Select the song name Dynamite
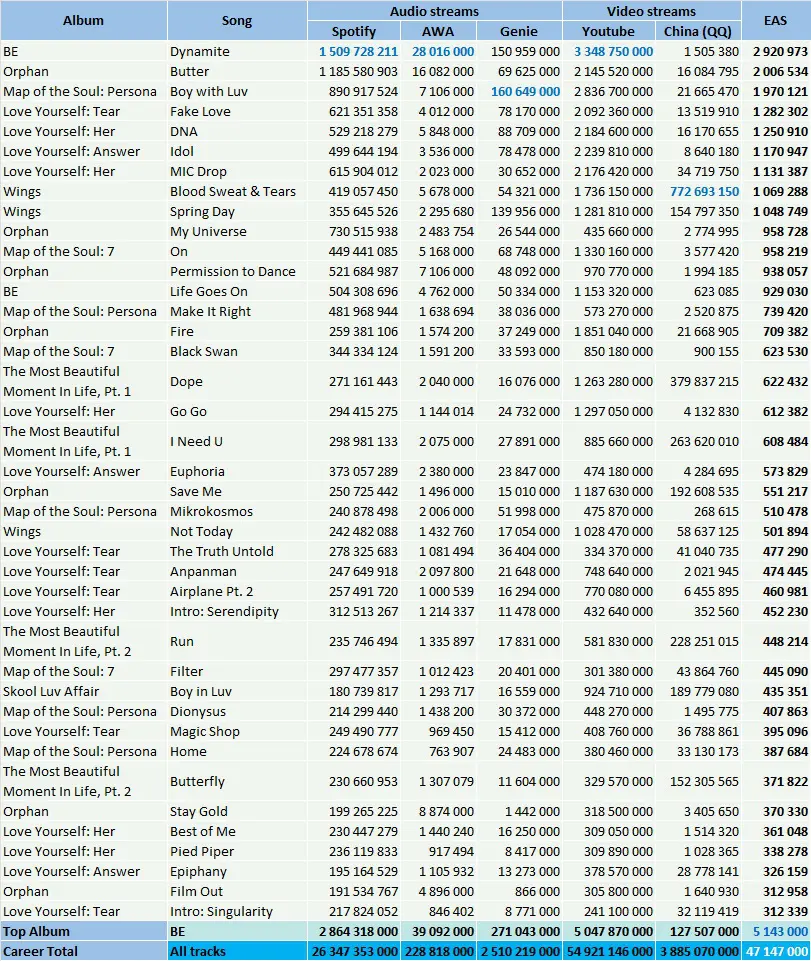This screenshot has width=811, height=961. (x=200, y=51)
